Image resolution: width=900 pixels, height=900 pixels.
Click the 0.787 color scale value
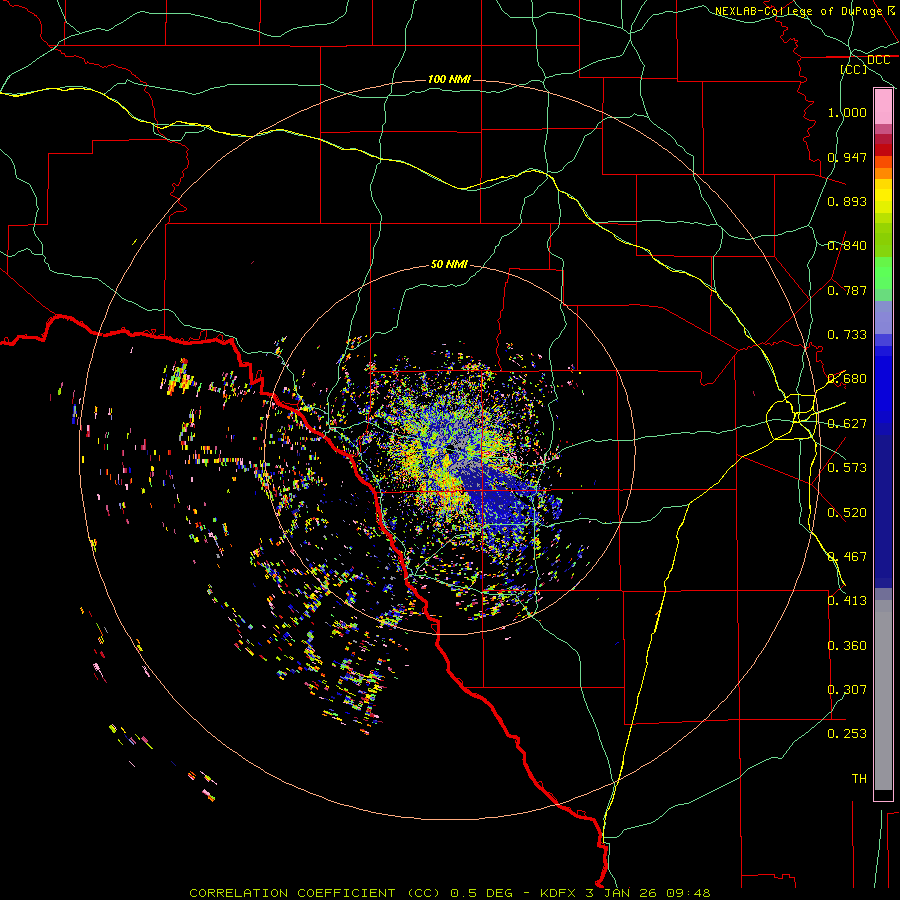(x=847, y=290)
